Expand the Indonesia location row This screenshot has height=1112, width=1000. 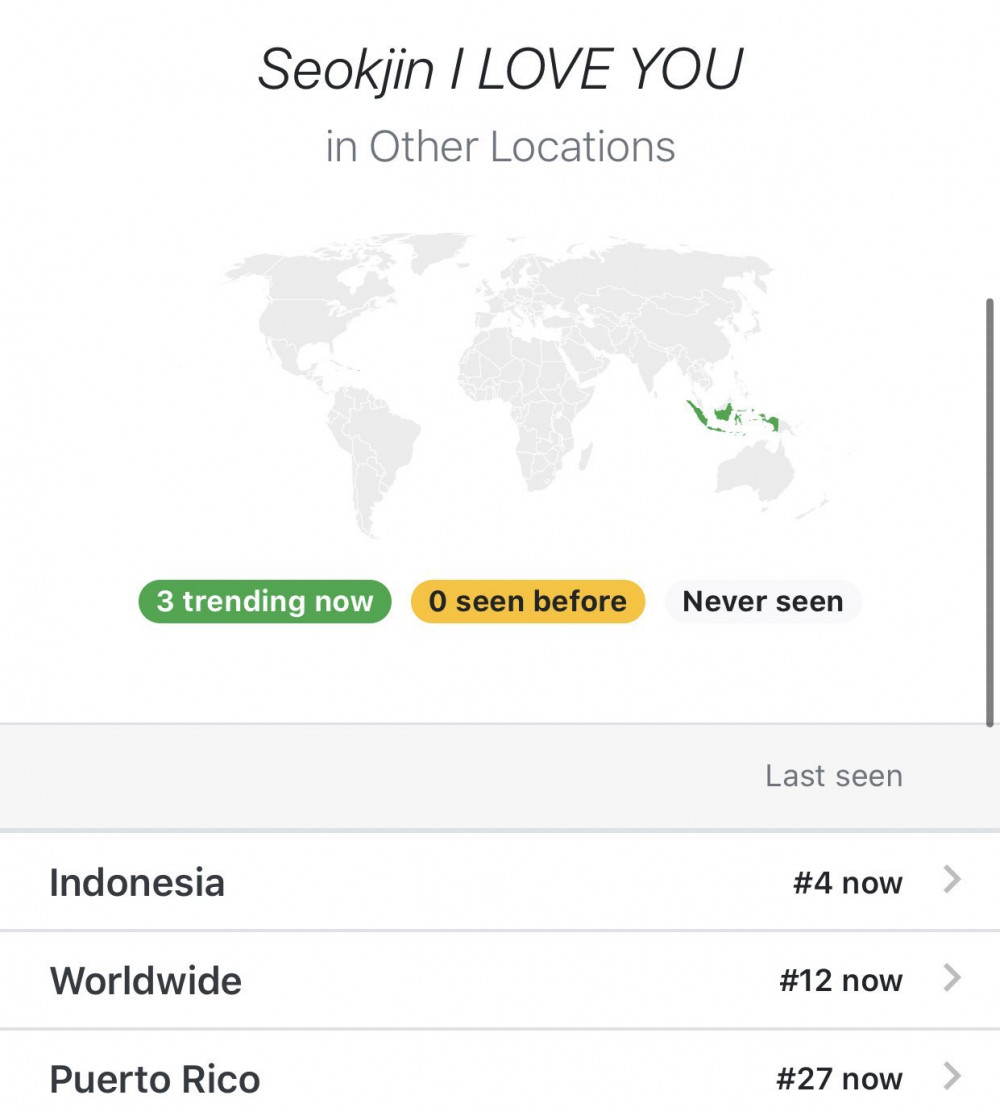tap(500, 881)
